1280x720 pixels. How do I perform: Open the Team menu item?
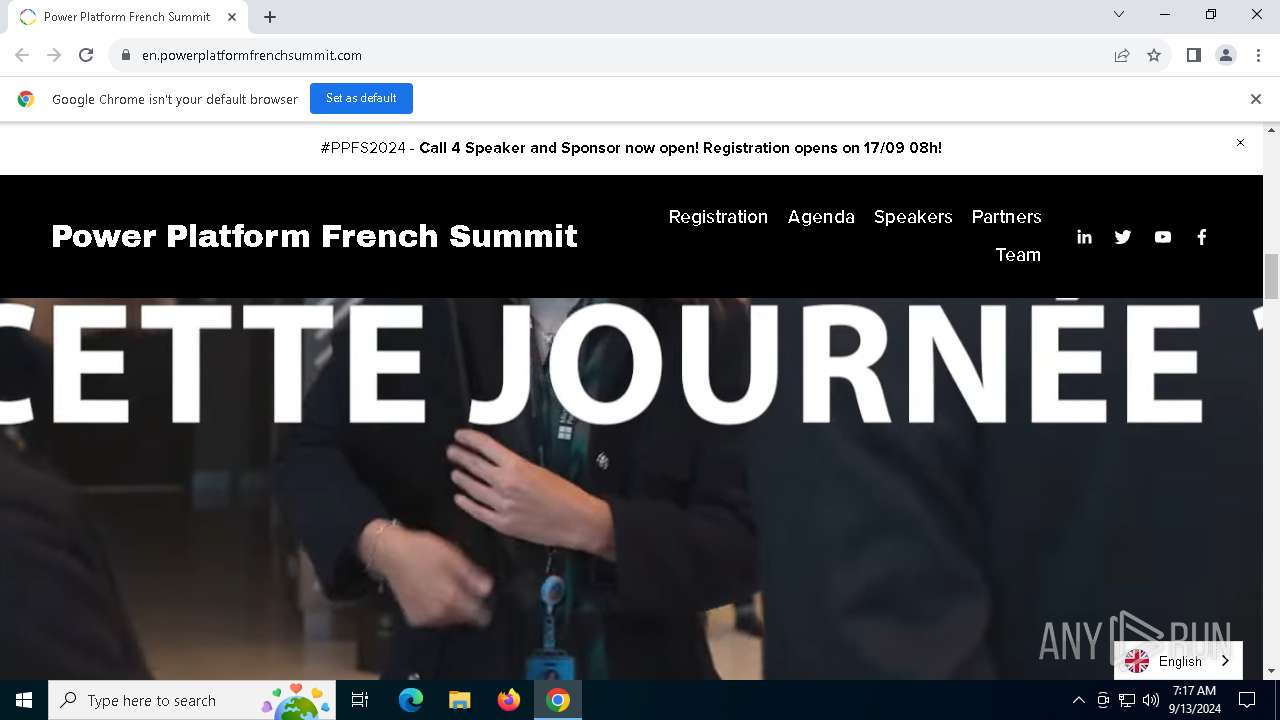click(x=1018, y=255)
